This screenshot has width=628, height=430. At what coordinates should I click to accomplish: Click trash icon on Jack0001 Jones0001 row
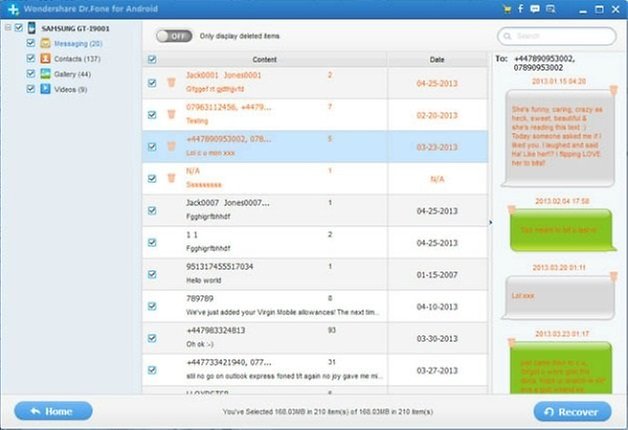(171, 82)
